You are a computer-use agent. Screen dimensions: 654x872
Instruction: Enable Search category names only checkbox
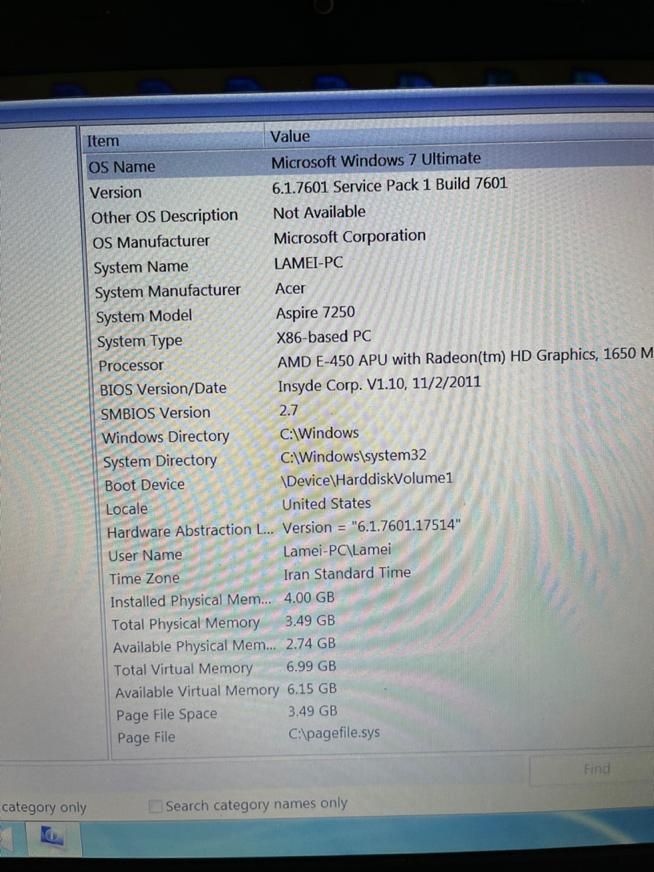[x=155, y=806]
